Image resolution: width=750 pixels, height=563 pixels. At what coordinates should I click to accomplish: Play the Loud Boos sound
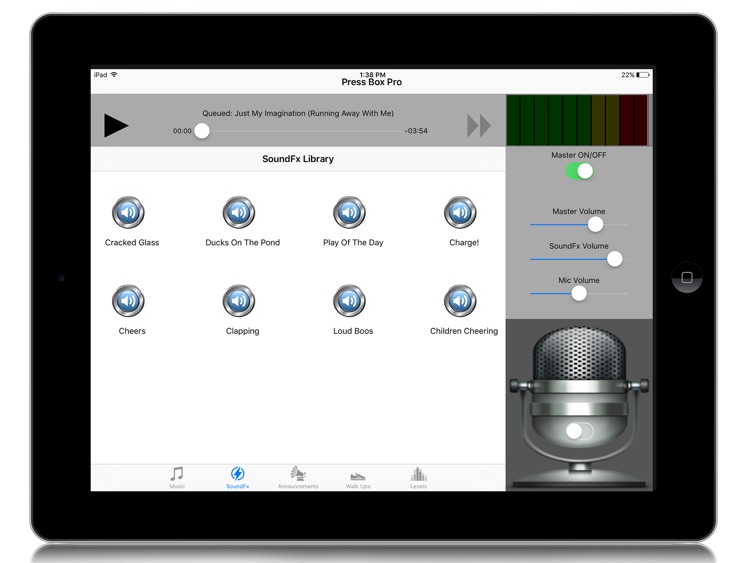(x=349, y=301)
